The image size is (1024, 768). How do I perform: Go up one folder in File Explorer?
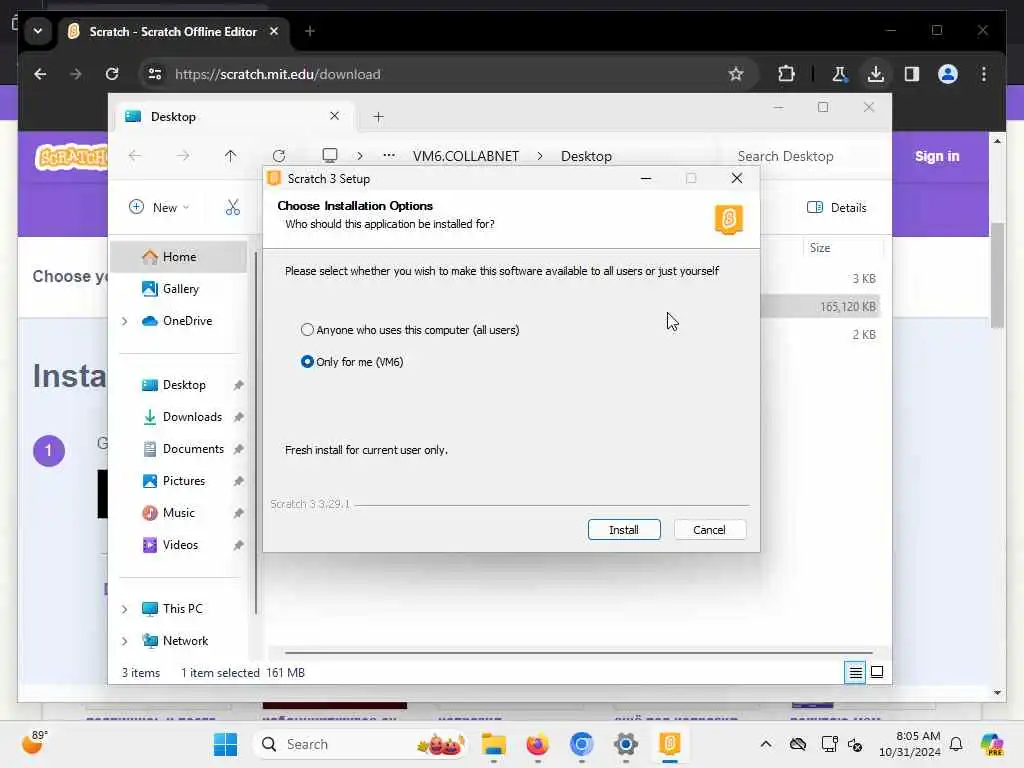click(x=231, y=155)
